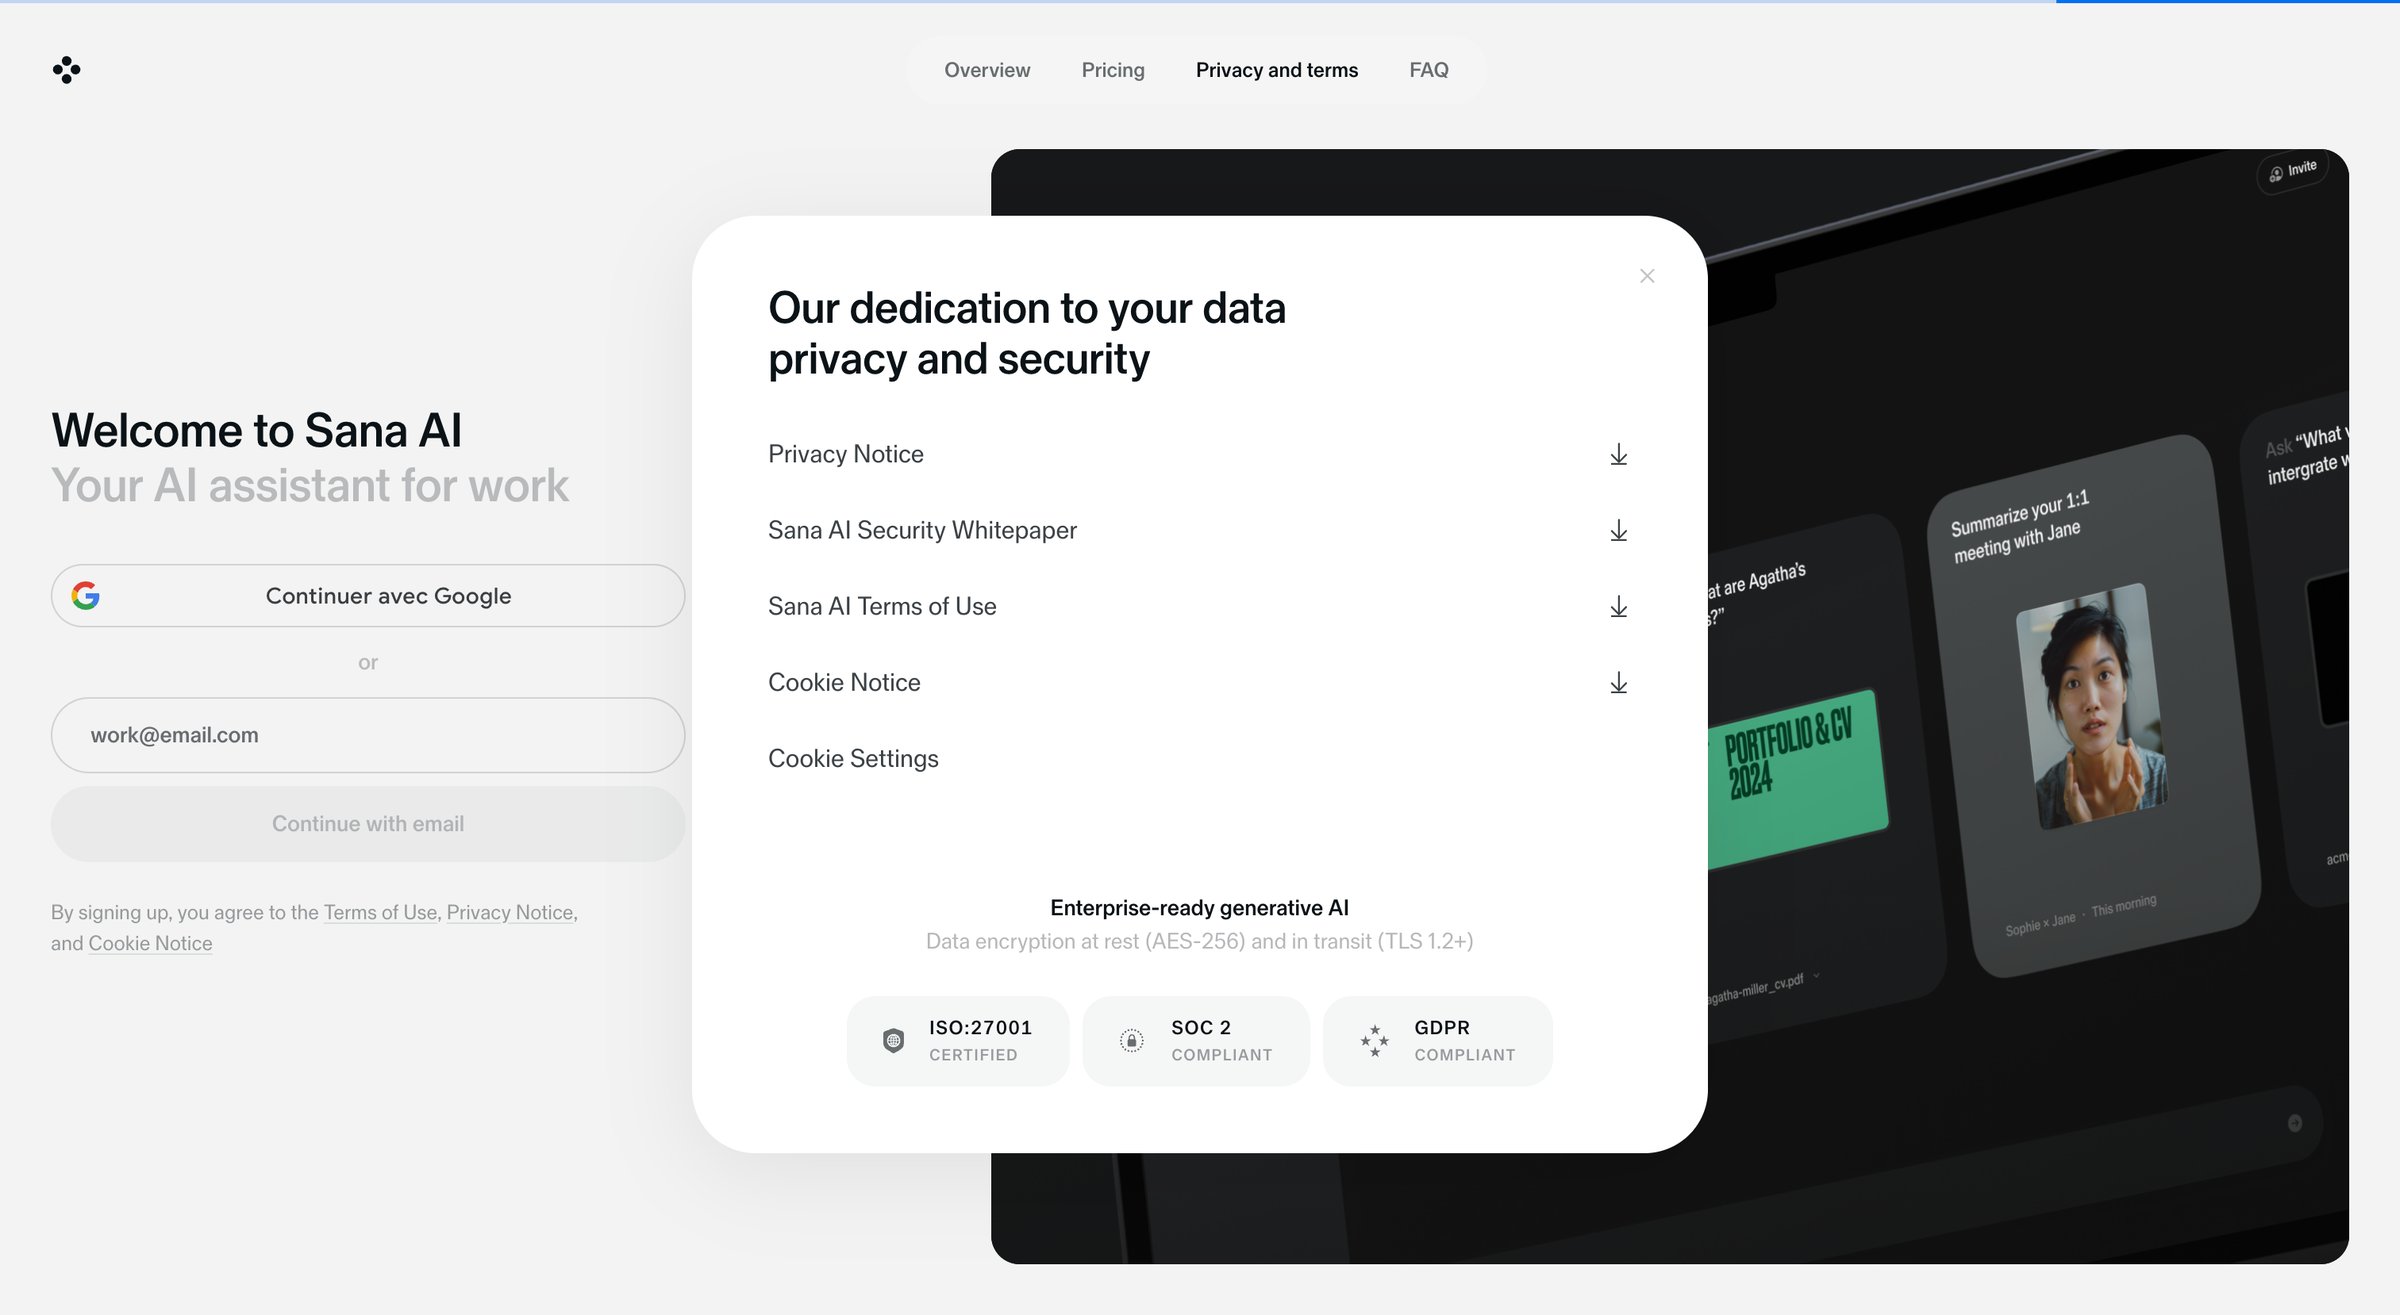Open the Overview tab
This screenshot has height=1315, width=2400.
click(x=987, y=70)
